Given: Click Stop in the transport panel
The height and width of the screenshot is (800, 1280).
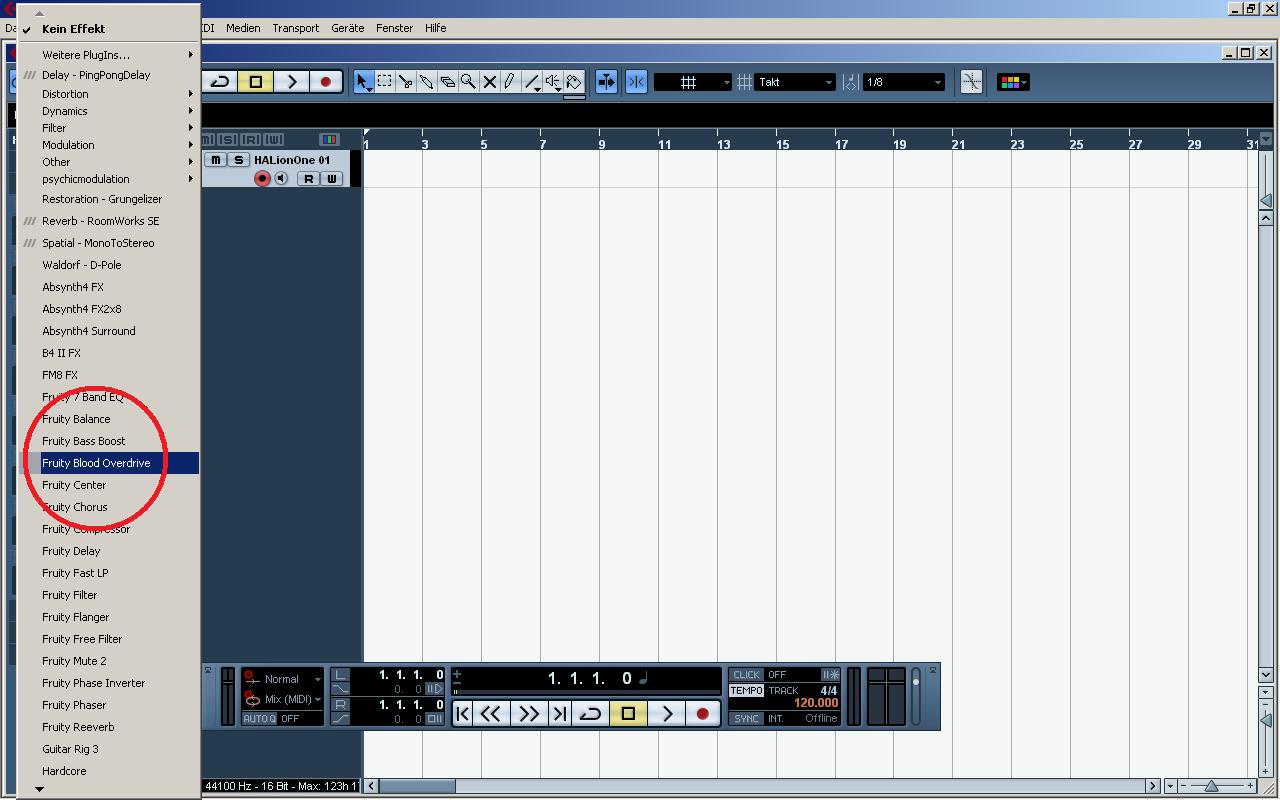Looking at the screenshot, I should 628,713.
